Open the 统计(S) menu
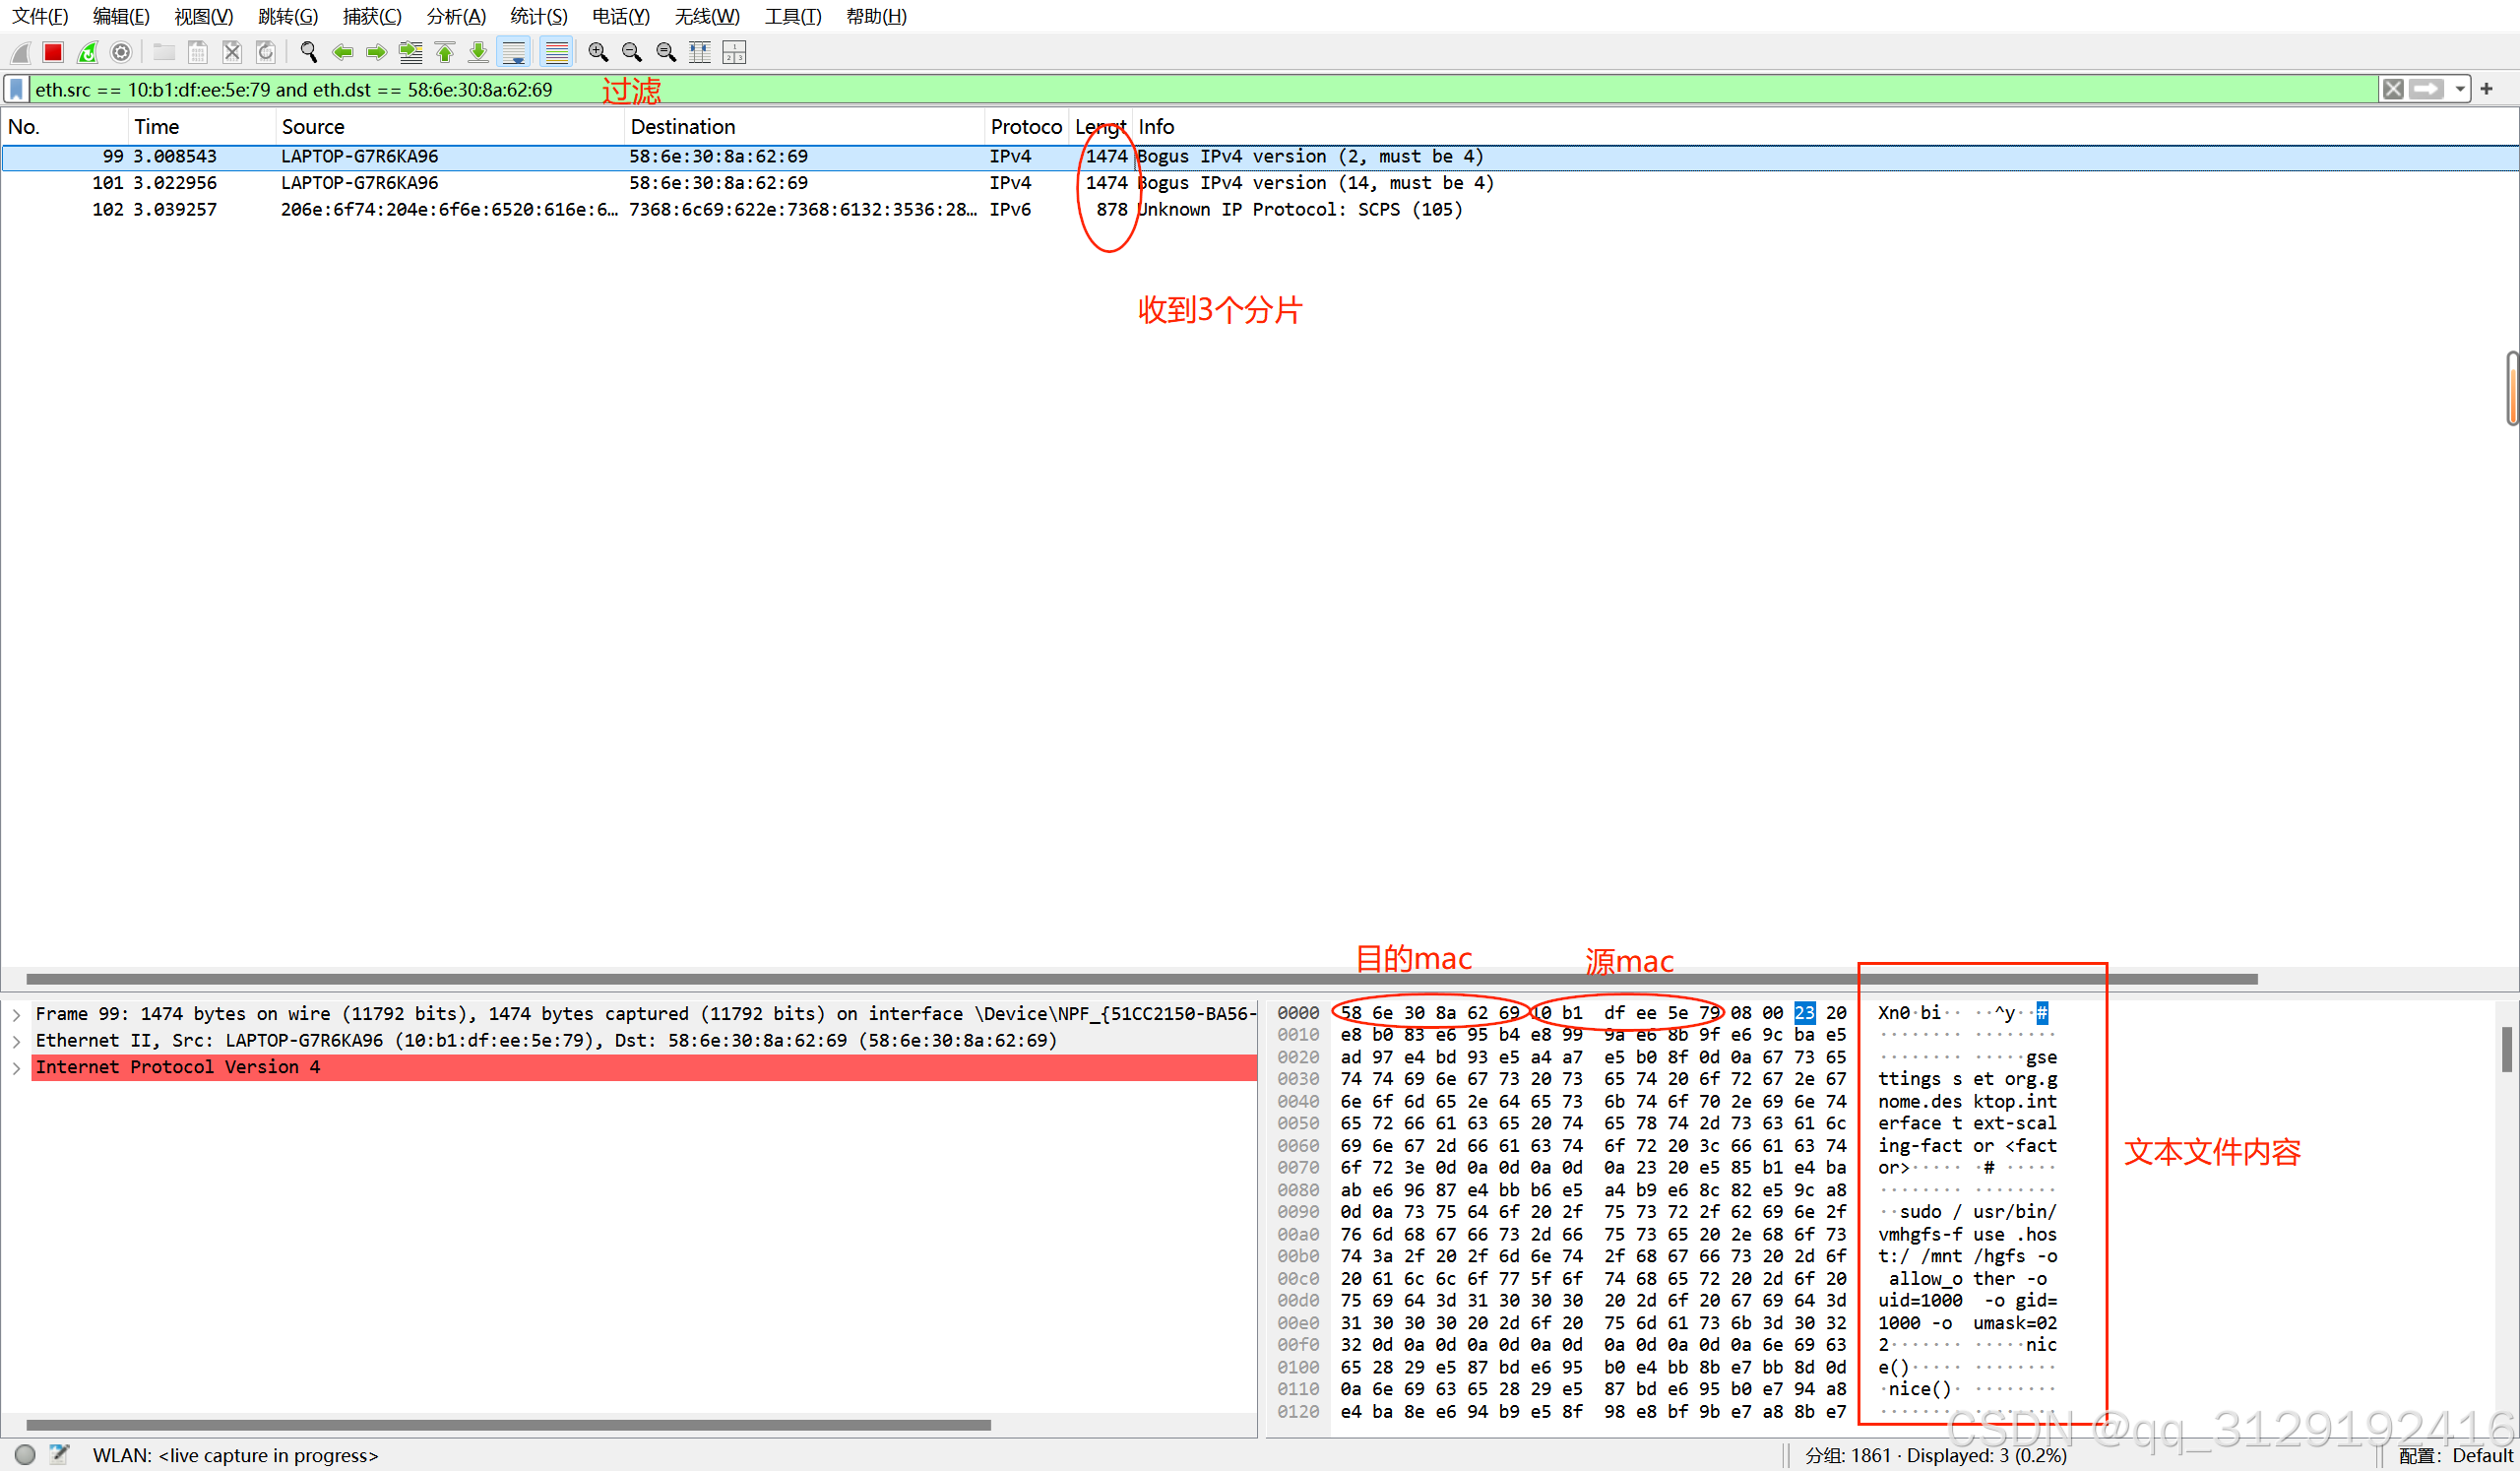The image size is (2520, 1471). click(x=538, y=16)
